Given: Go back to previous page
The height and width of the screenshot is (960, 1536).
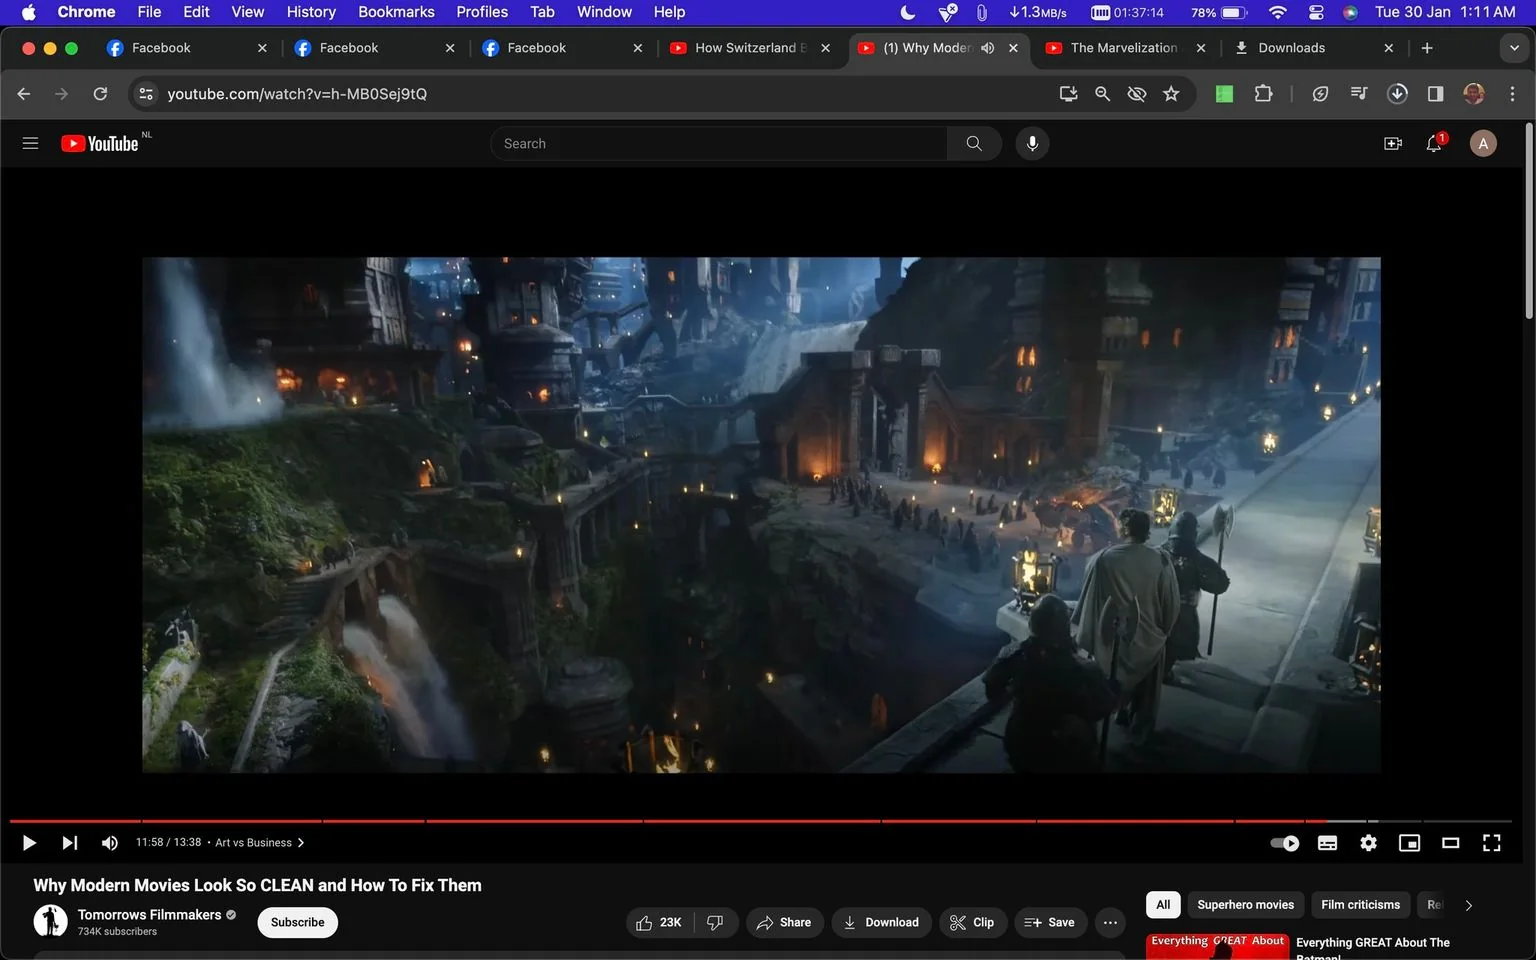Looking at the screenshot, I should pyautogui.click(x=24, y=94).
